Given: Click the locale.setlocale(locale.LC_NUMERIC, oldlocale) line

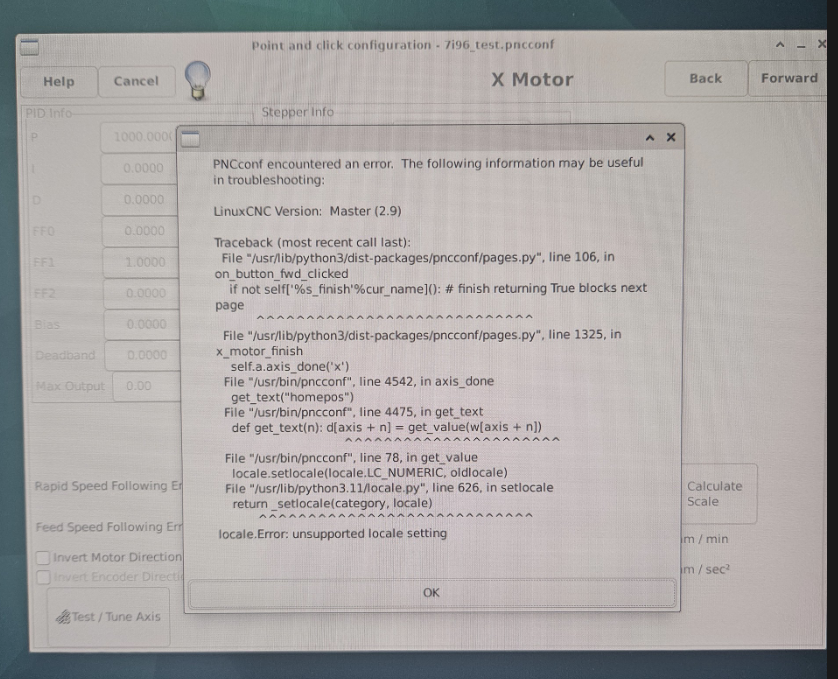Looking at the screenshot, I should [369, 473].
